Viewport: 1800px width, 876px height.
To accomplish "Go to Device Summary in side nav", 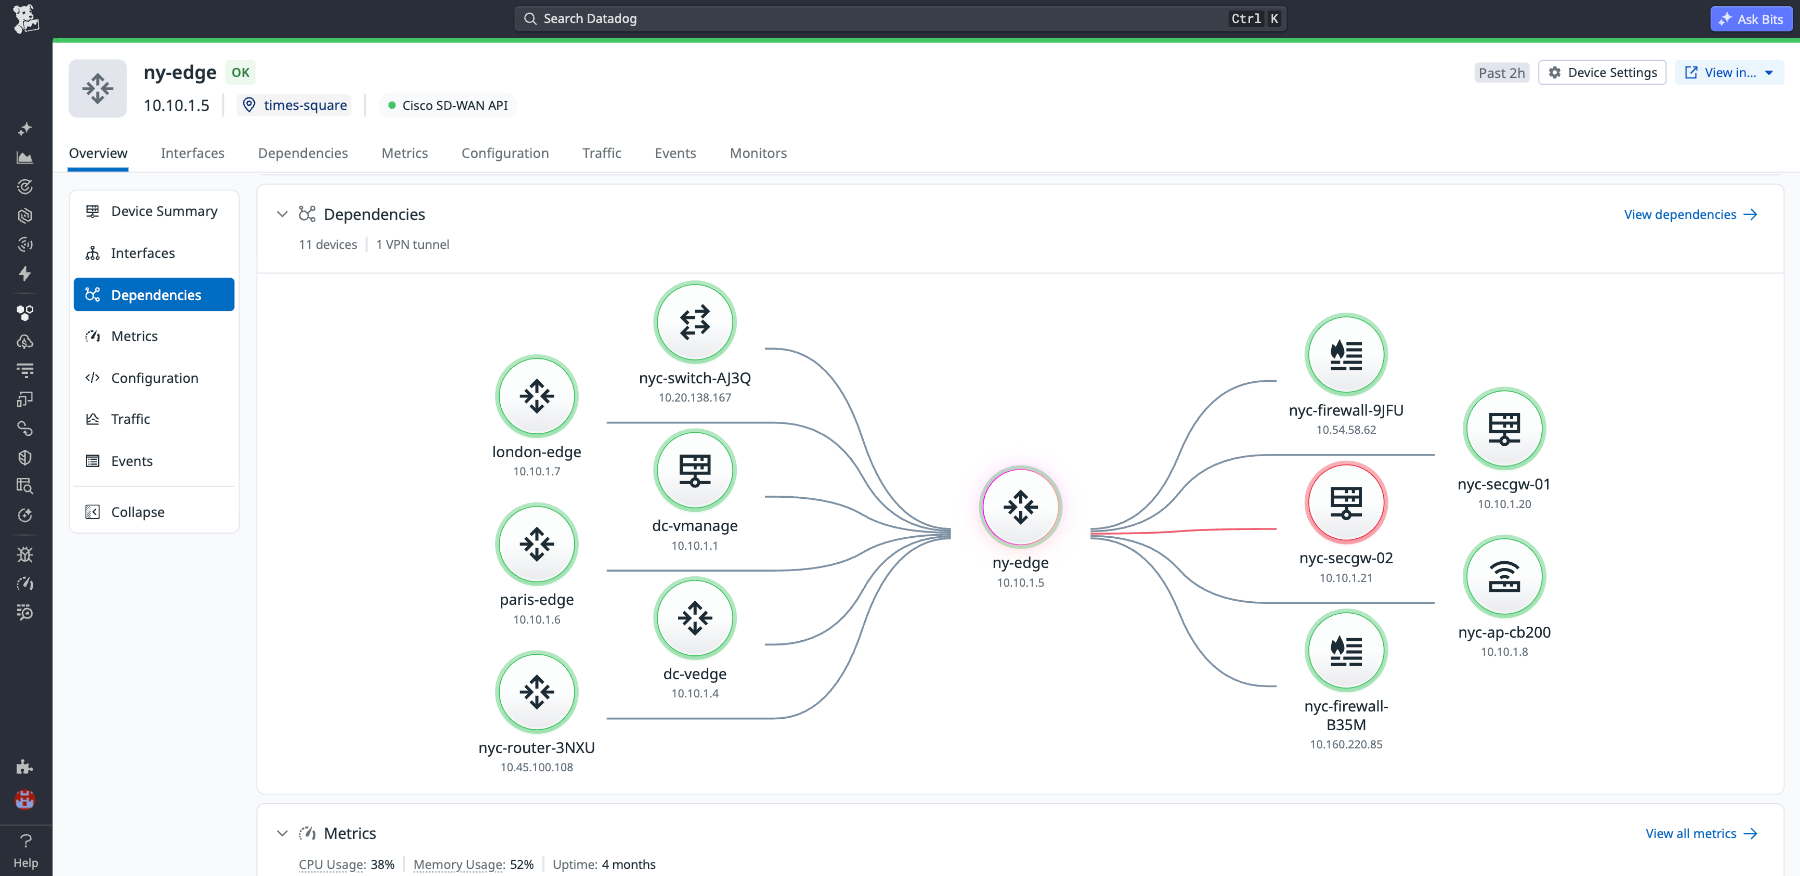I will point(154,211).
